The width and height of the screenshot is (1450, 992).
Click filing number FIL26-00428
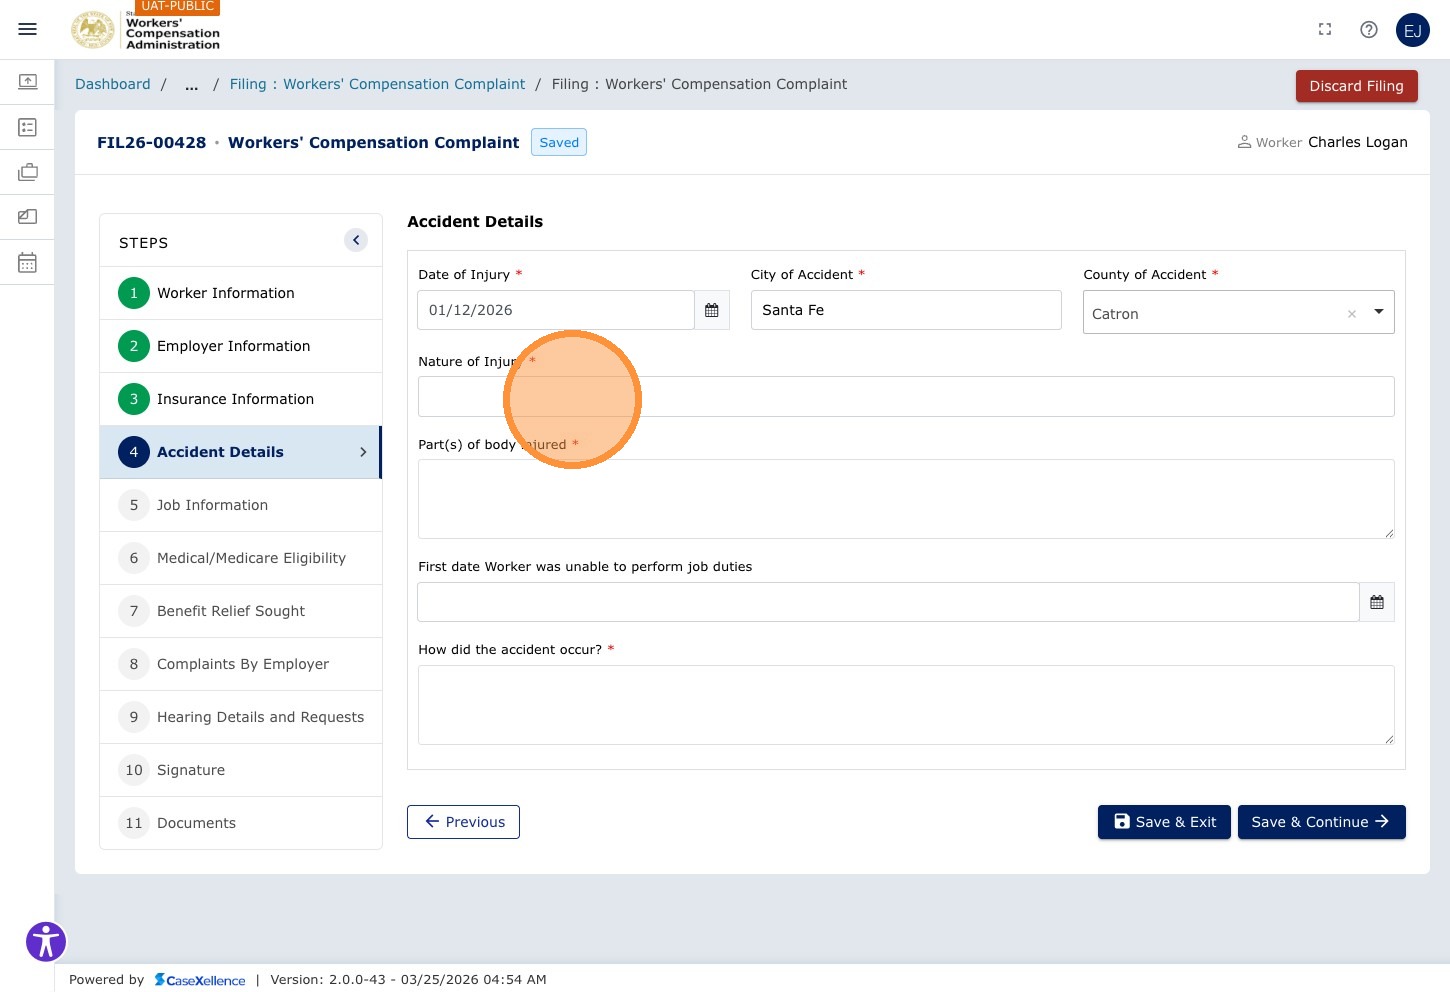point(151,143)
